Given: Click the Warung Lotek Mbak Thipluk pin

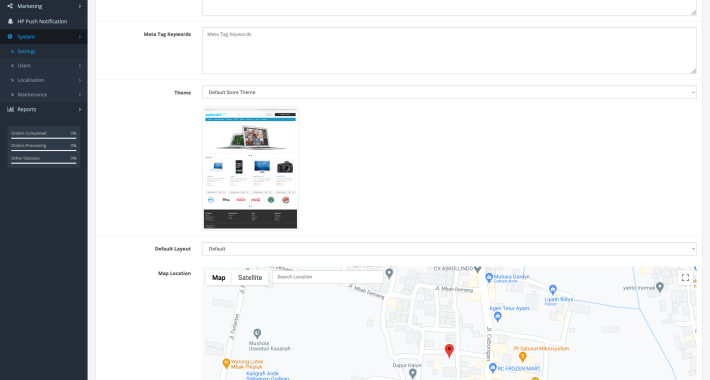Looking at the screenshot, I should pyautogui.click(x=226, y=363).
